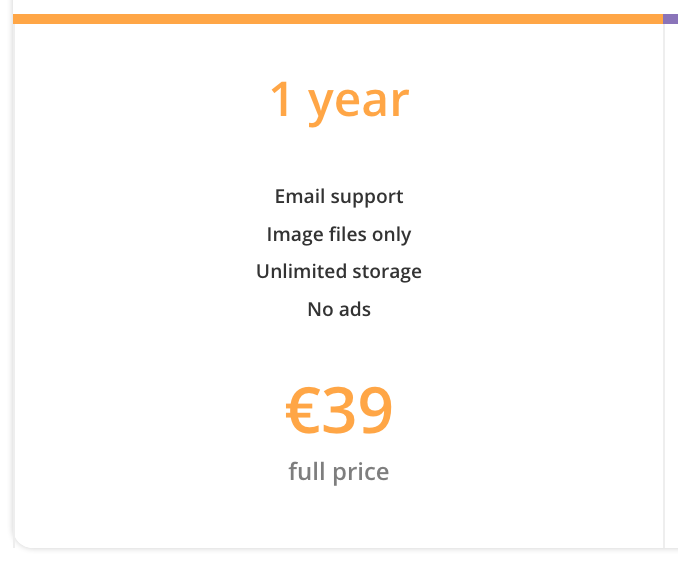This screenshot has height=562, width=678.
Task: Click the word "ads" in the features
Action: (355, 310)
